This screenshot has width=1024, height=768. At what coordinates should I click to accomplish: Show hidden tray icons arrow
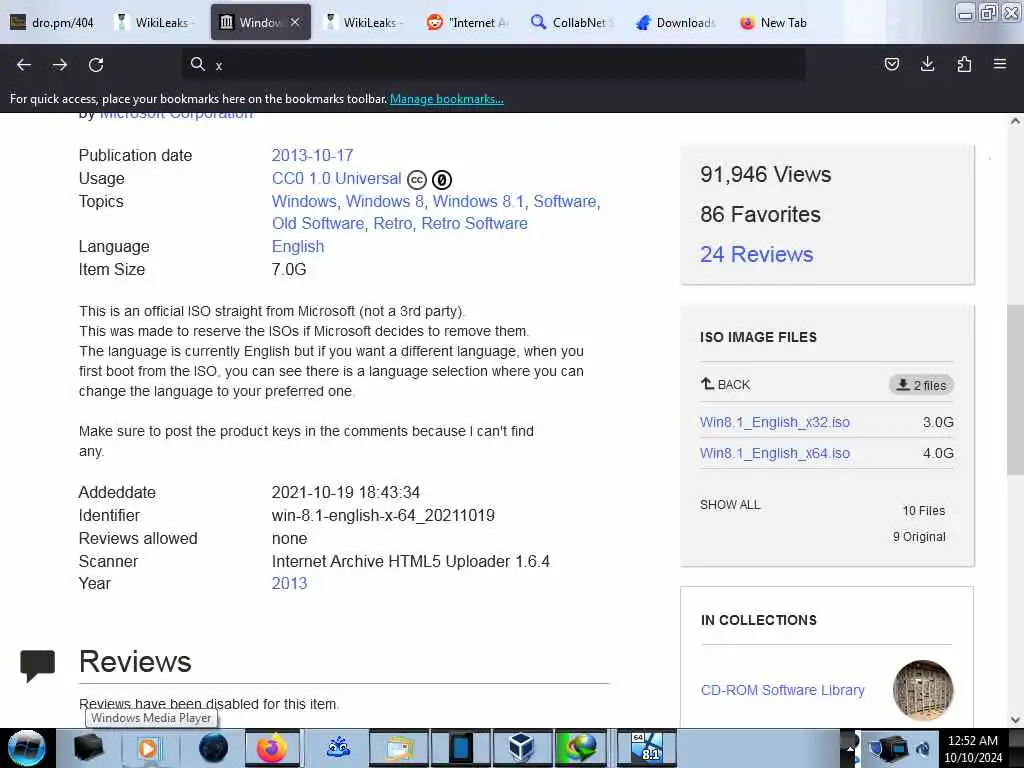[849, 748]
